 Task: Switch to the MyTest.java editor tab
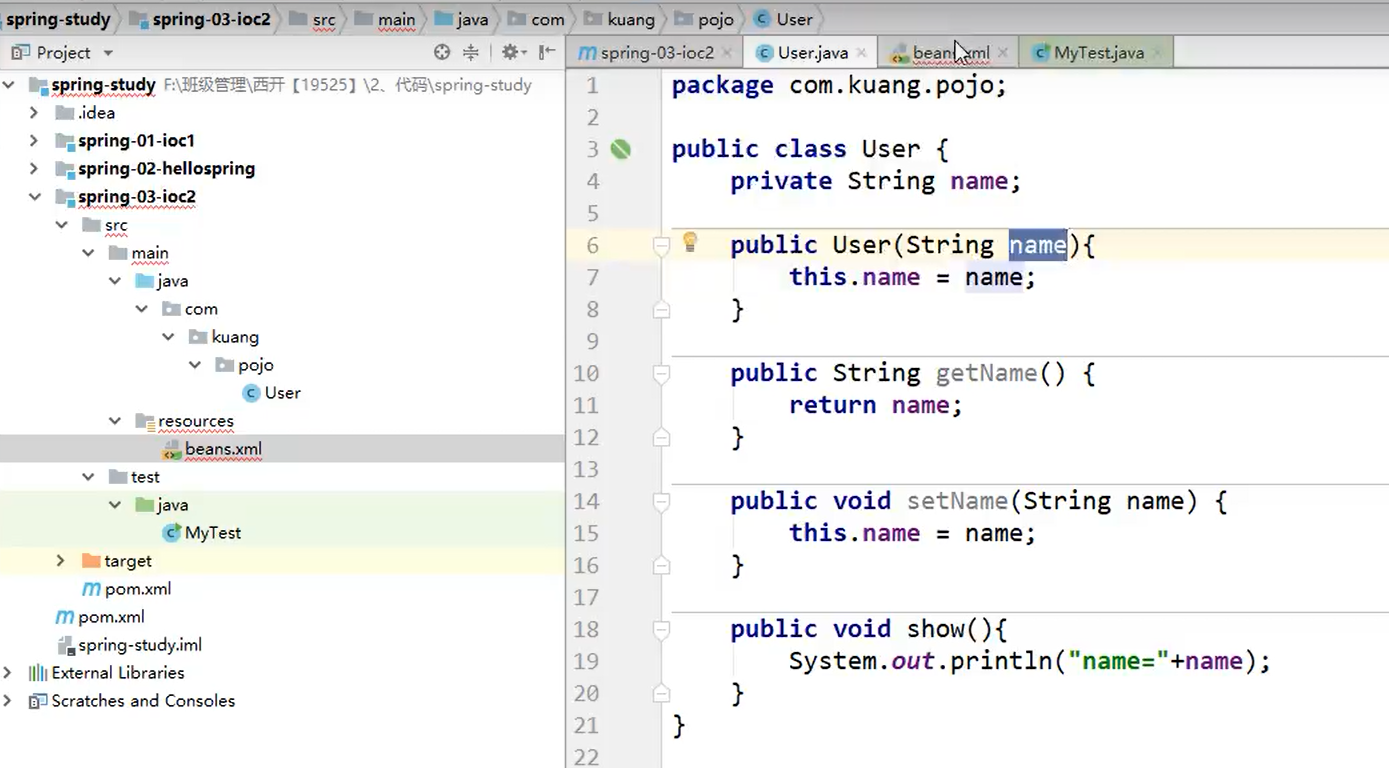point(1098,52)
